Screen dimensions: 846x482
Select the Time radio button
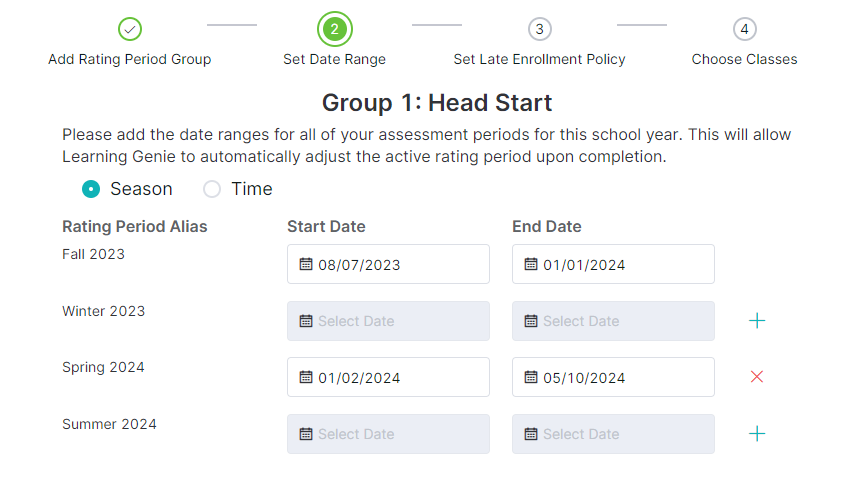pyautogui.click(x=212, y=189)
